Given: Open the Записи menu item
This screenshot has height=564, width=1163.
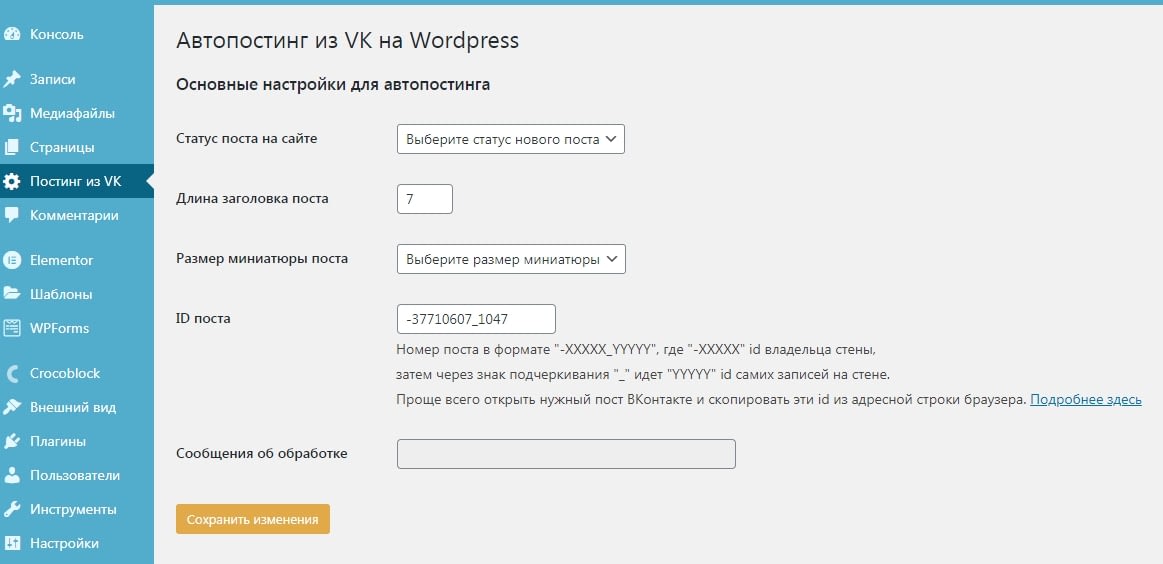Looking at the screenshot, I should tap(53, 79).
